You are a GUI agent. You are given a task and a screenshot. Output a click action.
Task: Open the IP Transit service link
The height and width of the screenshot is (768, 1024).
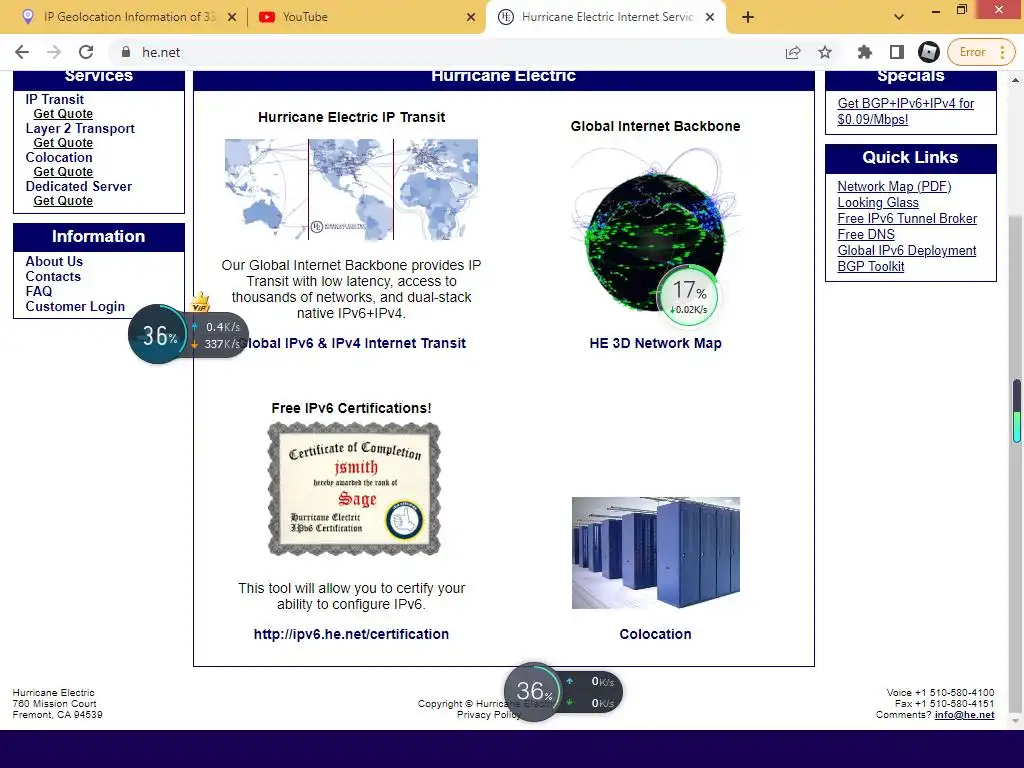[x=55, y=99]
